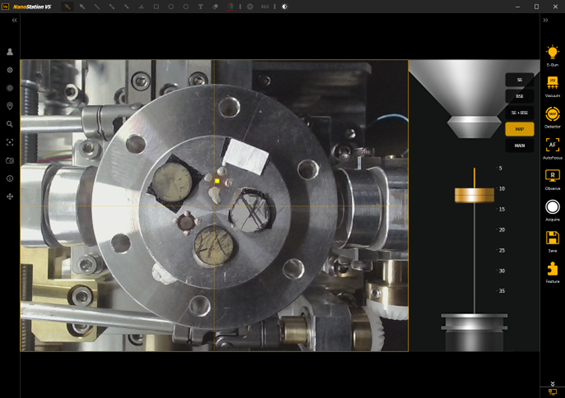Select the SE detector mode
Image resolution: width=565 pixels, height=398 pixels.
pos(519,80)
